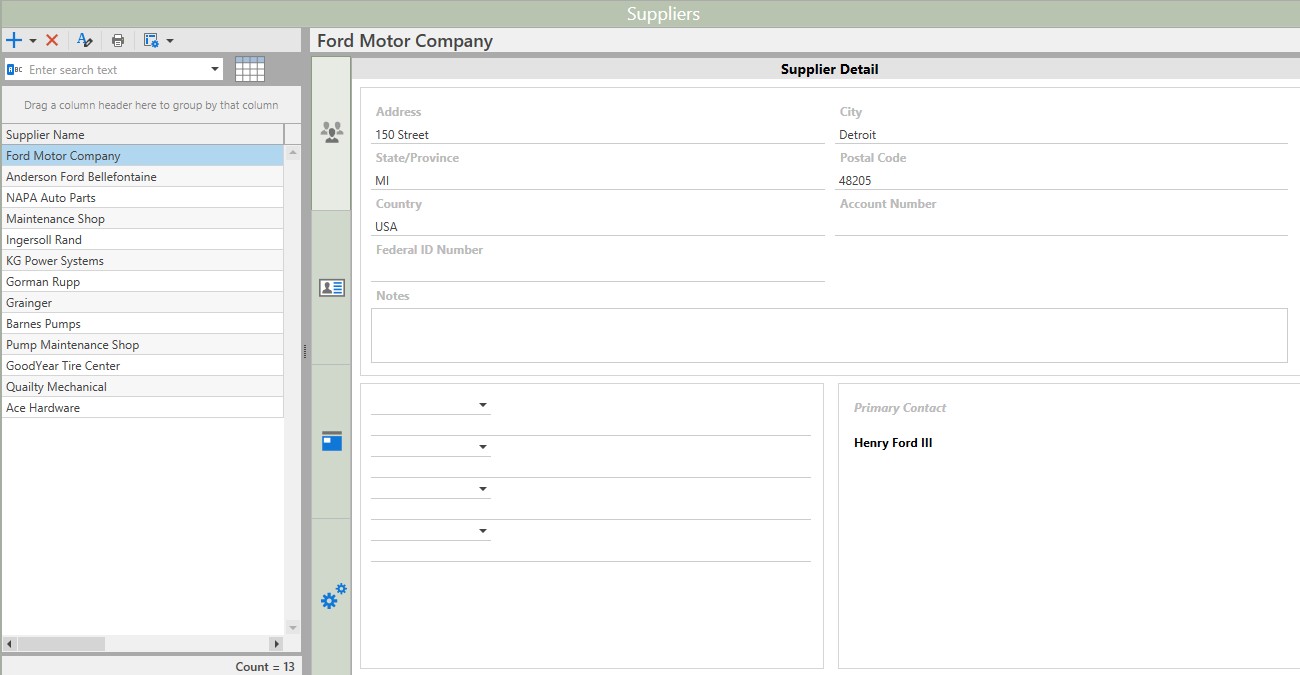Click the printer icon in the toolbar
The image size is (1300, 675).
(x=118, y=40)
